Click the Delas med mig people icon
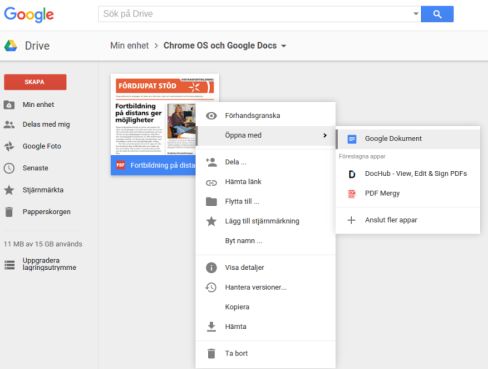The width and height of the screenshot is (488, 369). pyautogui.click(x=9, y=125)
